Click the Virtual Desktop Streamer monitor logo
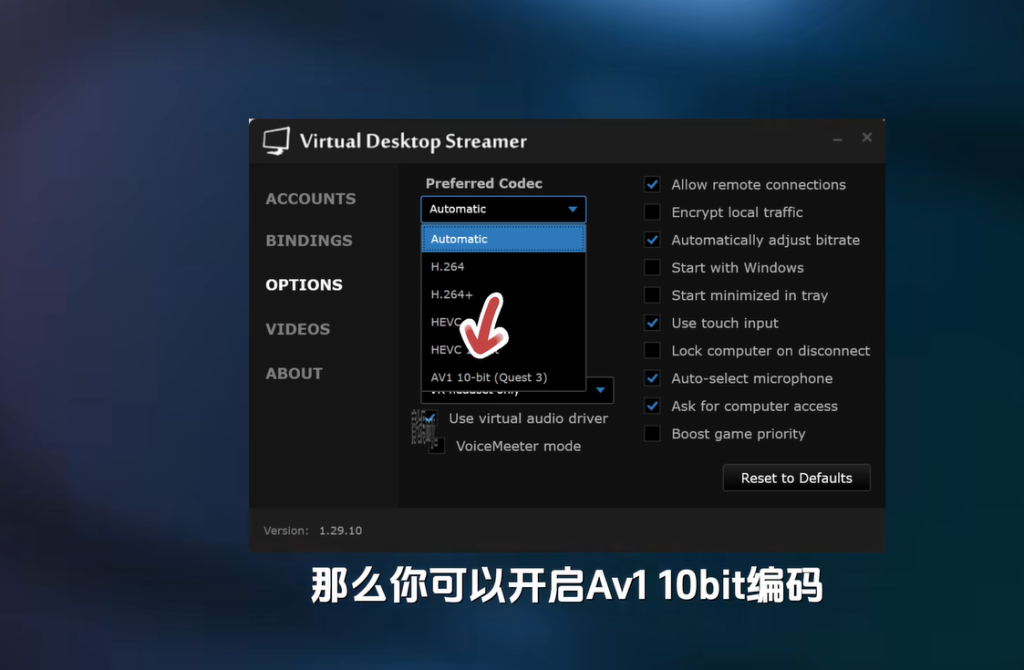The image size is (1024, 670). (x=276, y=140)
